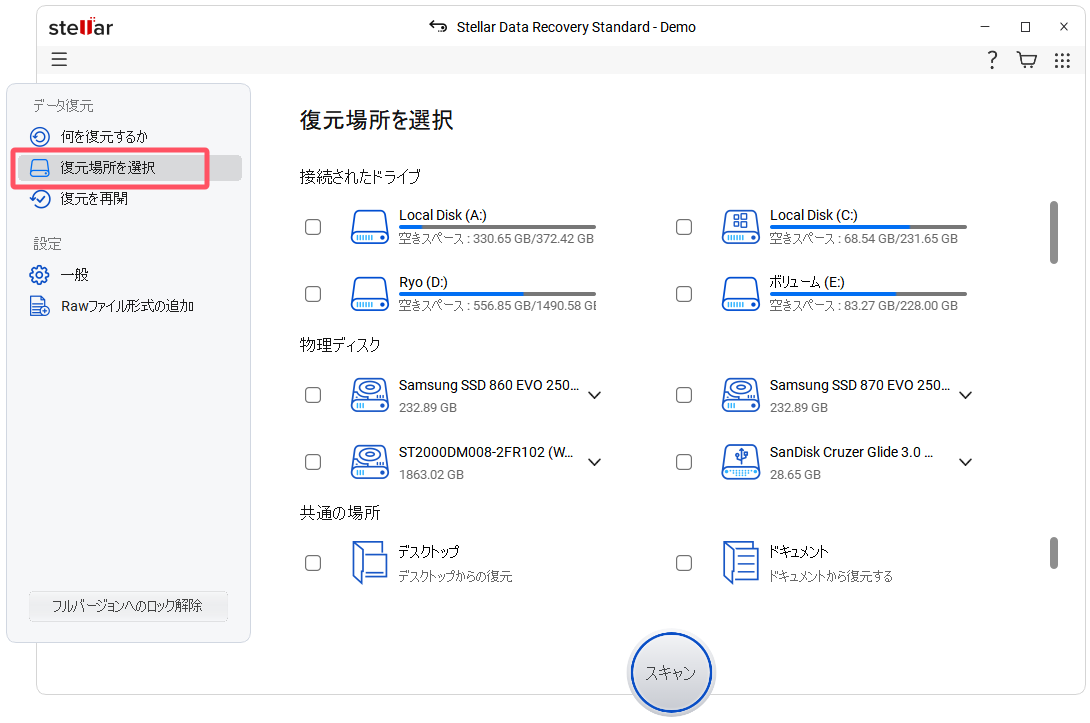This screenshot has width=1090, height=723.
Task: Enable the ドキュメント checkbox
Action: 684,562
